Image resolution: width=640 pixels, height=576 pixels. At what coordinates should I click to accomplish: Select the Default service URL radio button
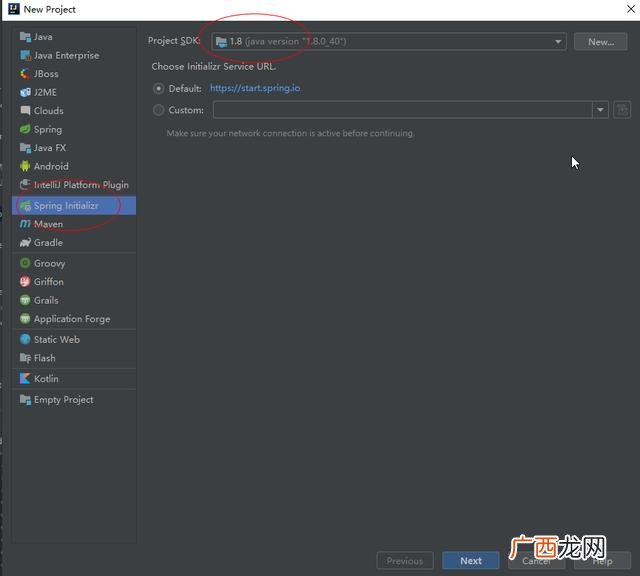pyautogui.click(x=158, y=89)
